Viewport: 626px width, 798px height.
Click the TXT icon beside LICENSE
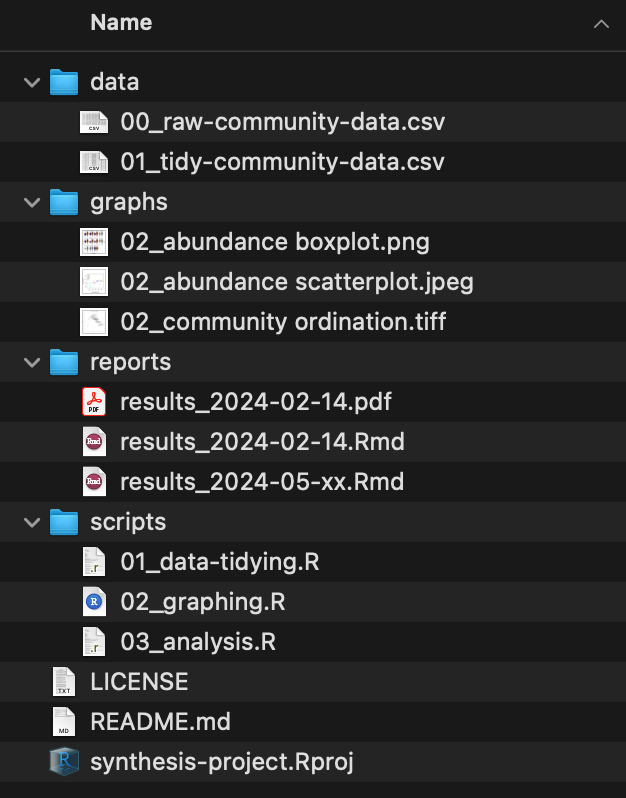[x=64, y=682]
